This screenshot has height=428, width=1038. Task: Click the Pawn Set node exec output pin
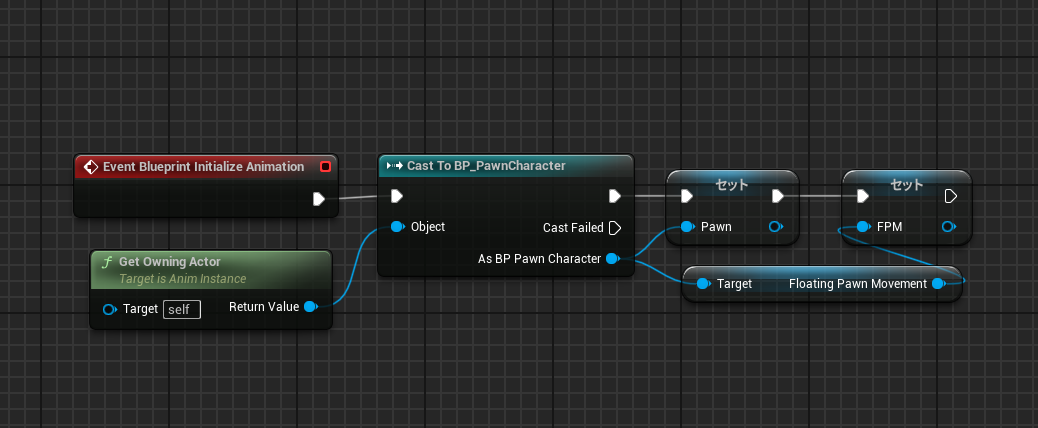click(778, 196)
